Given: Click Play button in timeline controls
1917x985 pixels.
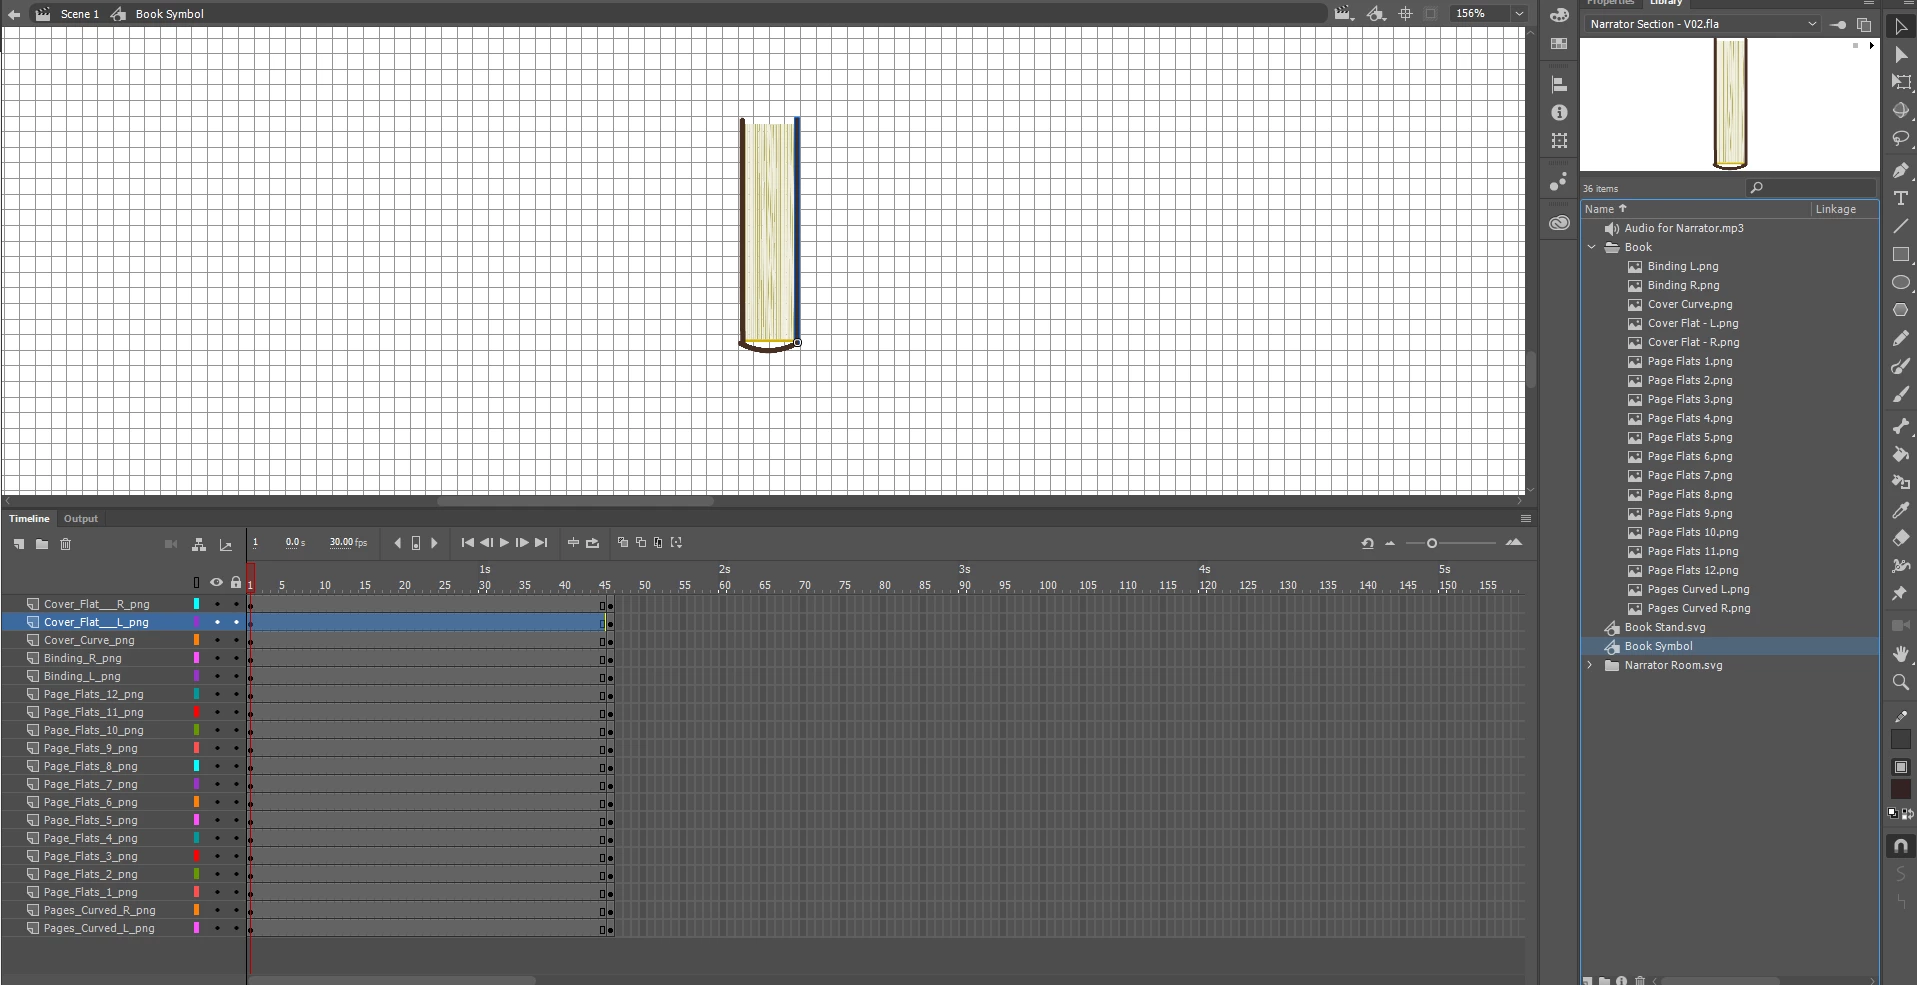Looking at the screenshot, I should click(x=504, y=543).
